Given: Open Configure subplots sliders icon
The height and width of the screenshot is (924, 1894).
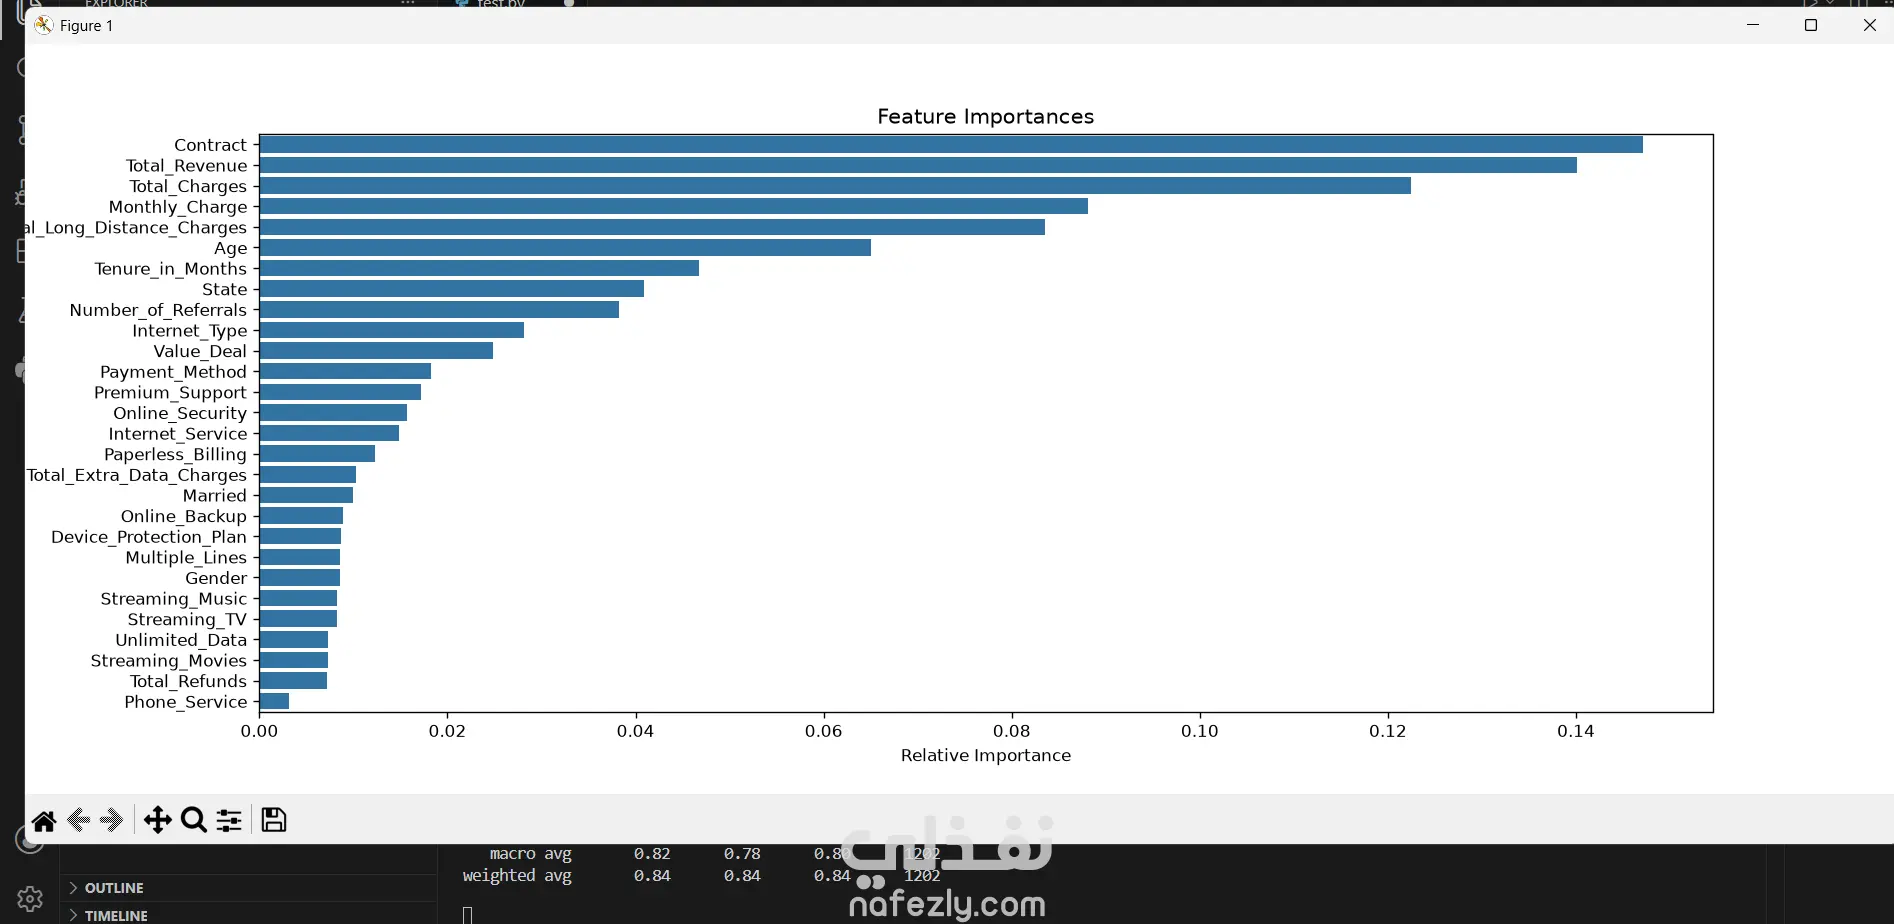Looking at the screenshot, I should 229,821.
